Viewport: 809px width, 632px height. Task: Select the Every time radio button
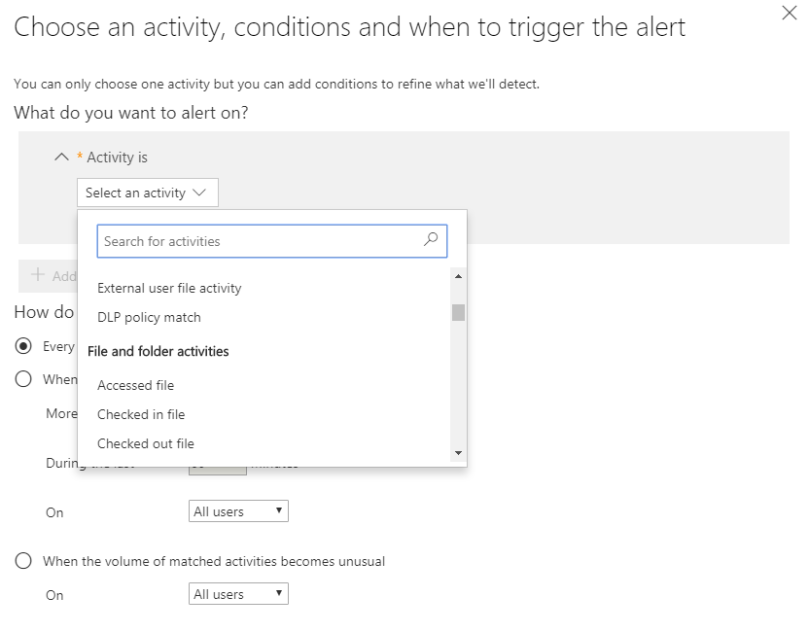pos(22,345)
